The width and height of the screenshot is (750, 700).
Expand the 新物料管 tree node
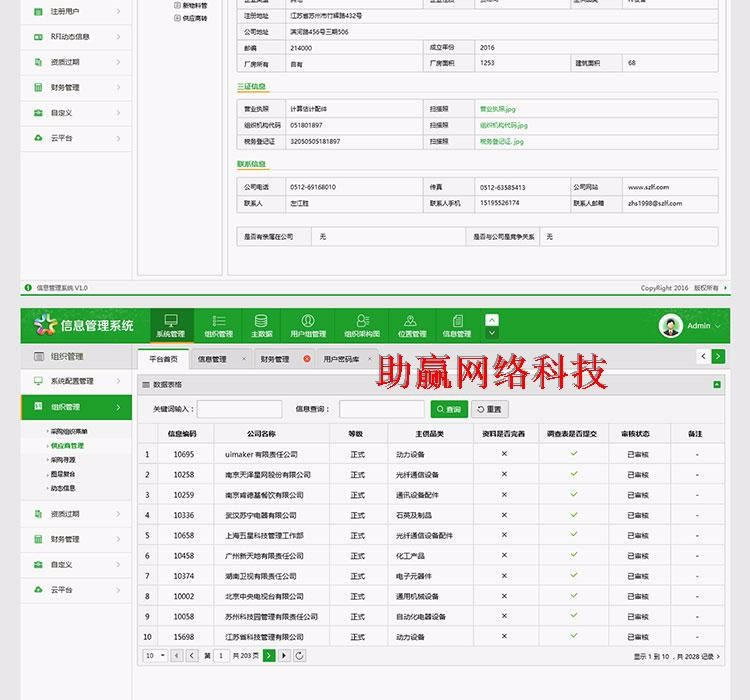coord(177,5)
